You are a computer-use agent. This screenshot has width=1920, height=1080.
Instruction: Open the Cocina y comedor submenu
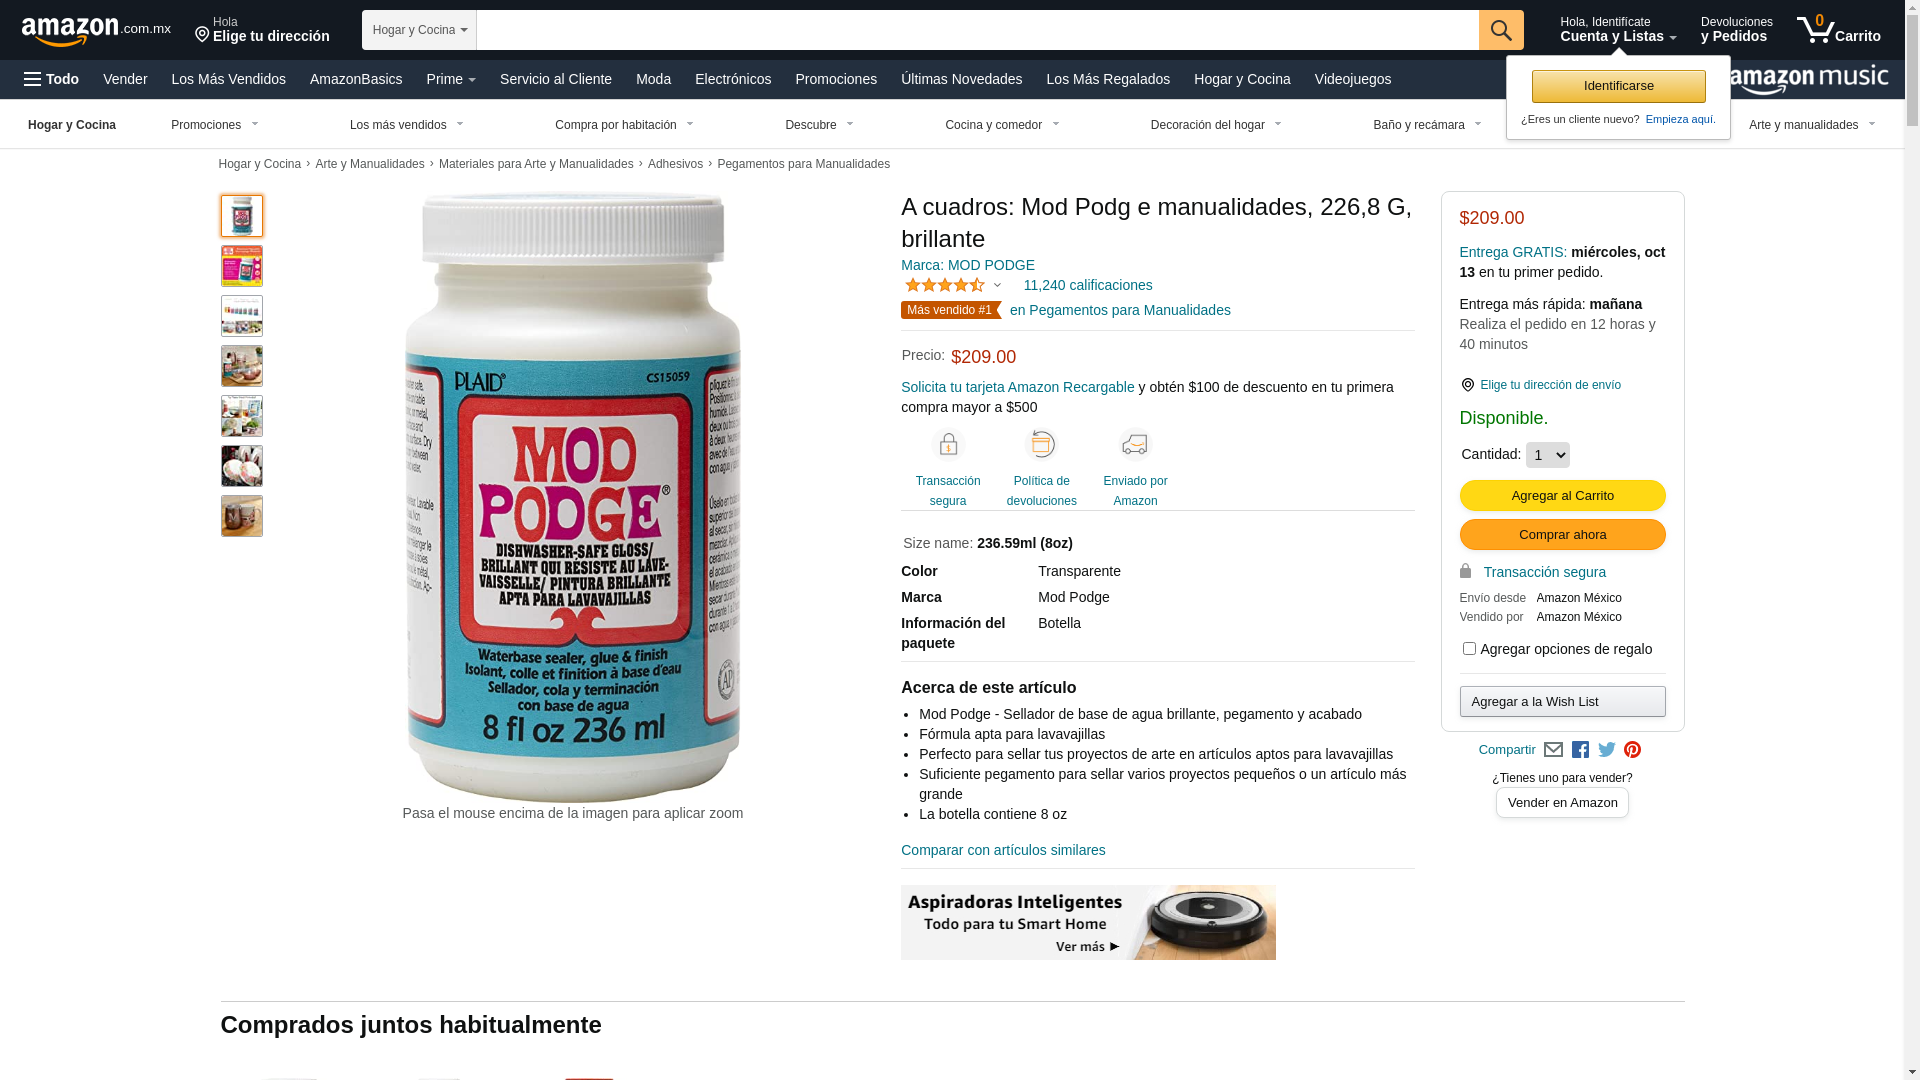pos(1002,125)
